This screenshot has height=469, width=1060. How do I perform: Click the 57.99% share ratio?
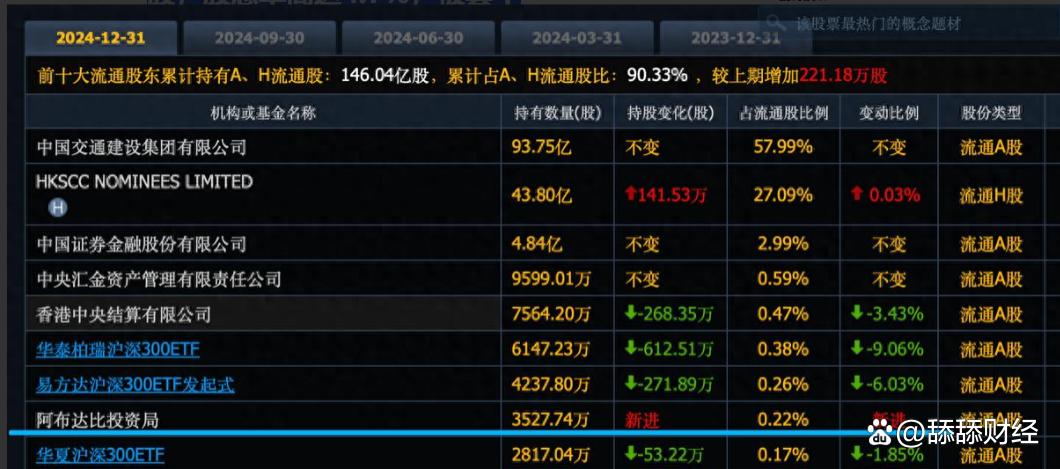point(784,147)
